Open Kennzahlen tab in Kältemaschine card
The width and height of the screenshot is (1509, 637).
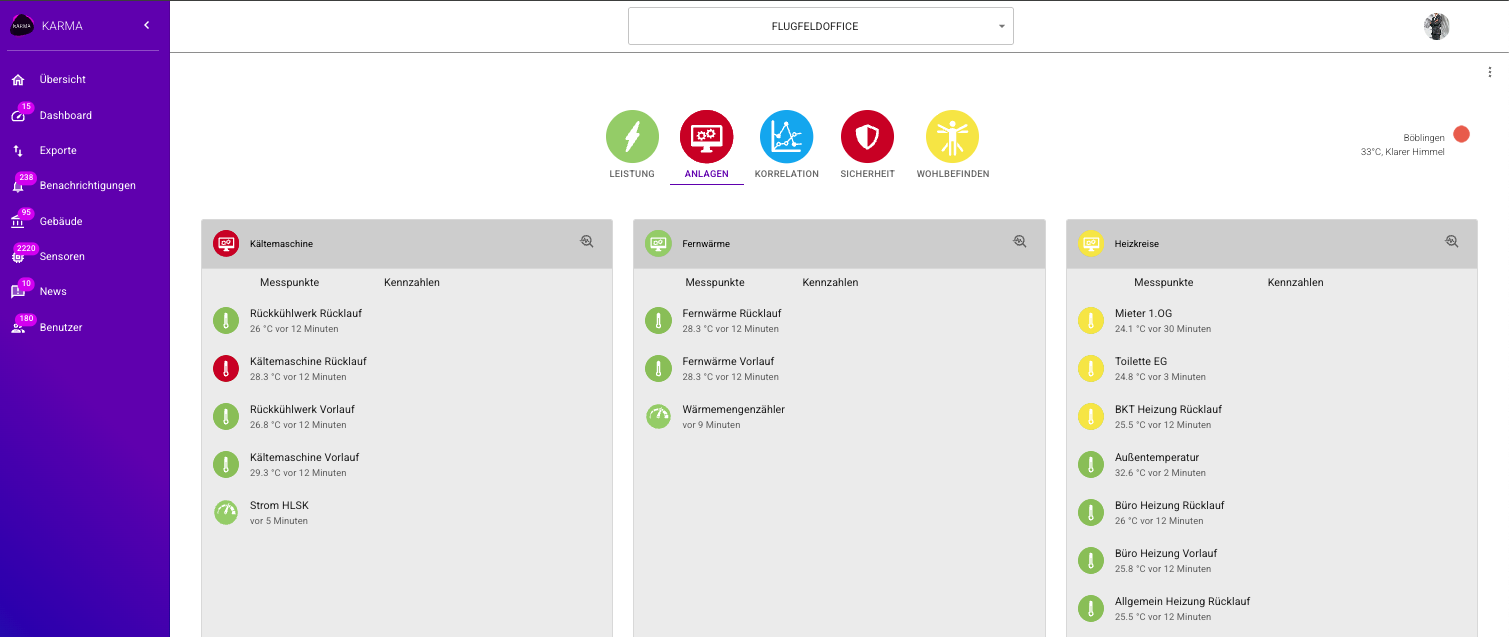coord(412,282)
